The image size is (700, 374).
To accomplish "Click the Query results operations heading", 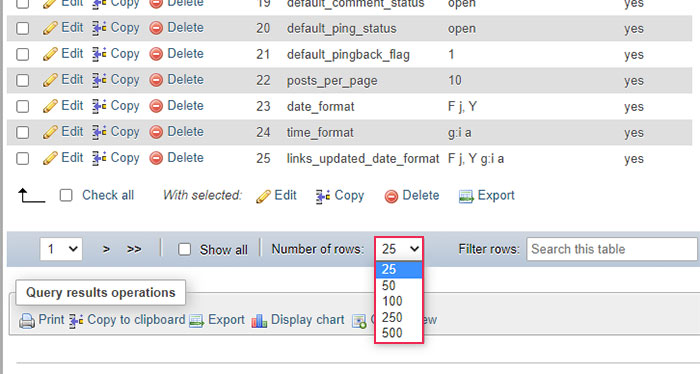I will tap(100, 292).
